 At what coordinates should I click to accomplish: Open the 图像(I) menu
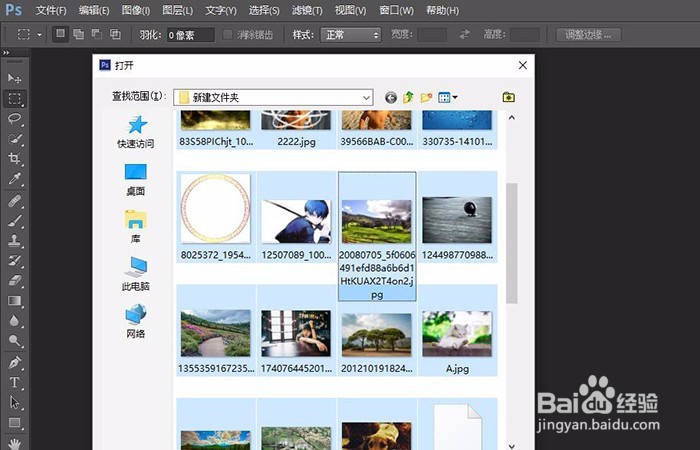[136, 10]
